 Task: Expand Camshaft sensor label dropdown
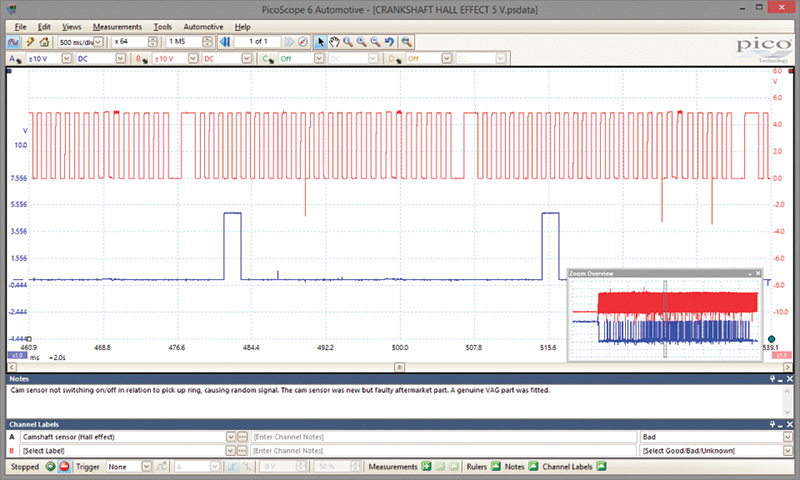pos(231,437)
